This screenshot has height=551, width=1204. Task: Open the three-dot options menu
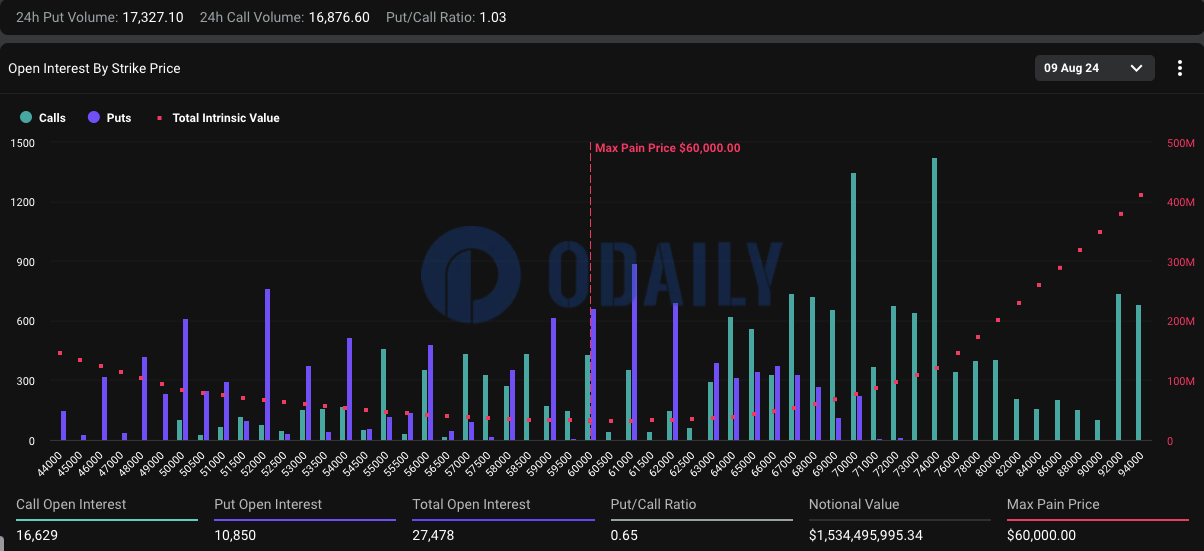[x=1181, y=68]
